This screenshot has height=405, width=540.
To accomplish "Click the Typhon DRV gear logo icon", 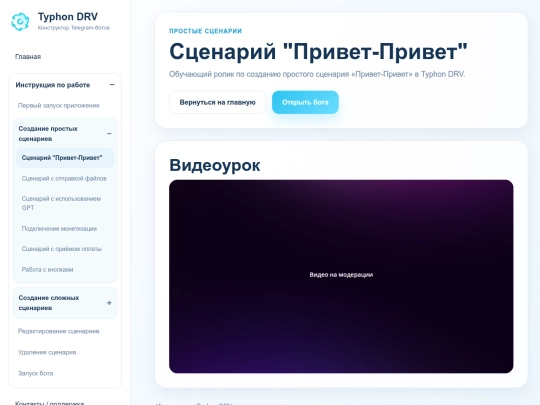I will coord(20,21).
